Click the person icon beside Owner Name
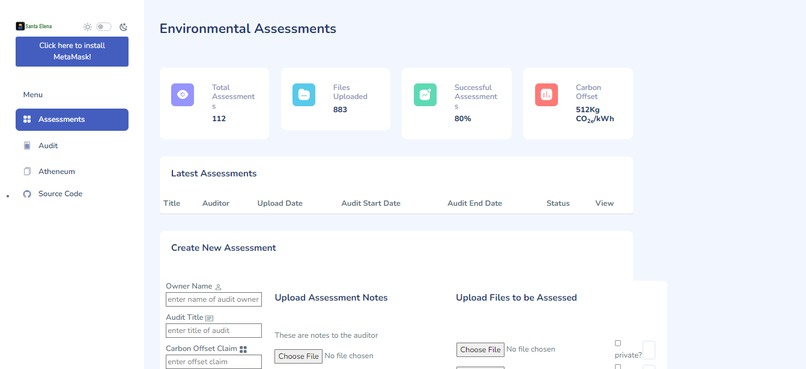The image size is (806, 369). point(218,287)
